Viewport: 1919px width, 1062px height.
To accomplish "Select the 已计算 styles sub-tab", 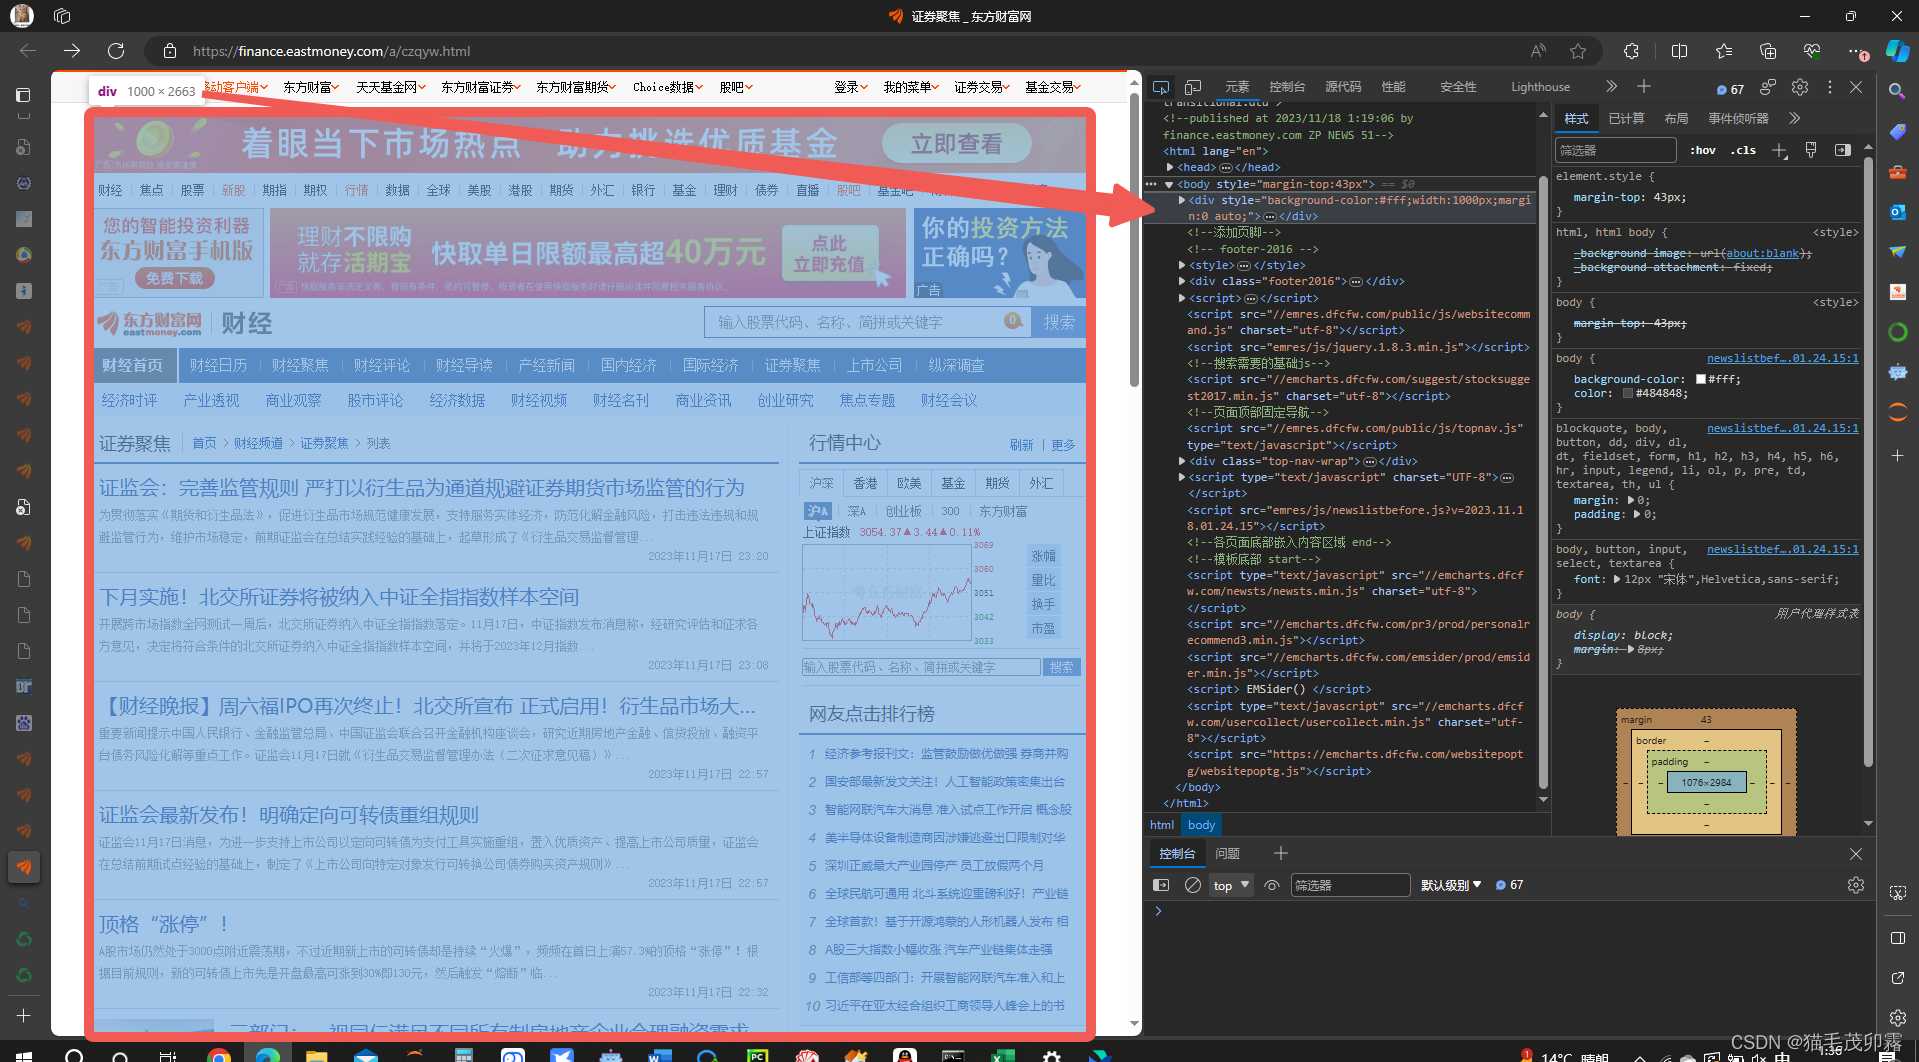I will 1626,118.
